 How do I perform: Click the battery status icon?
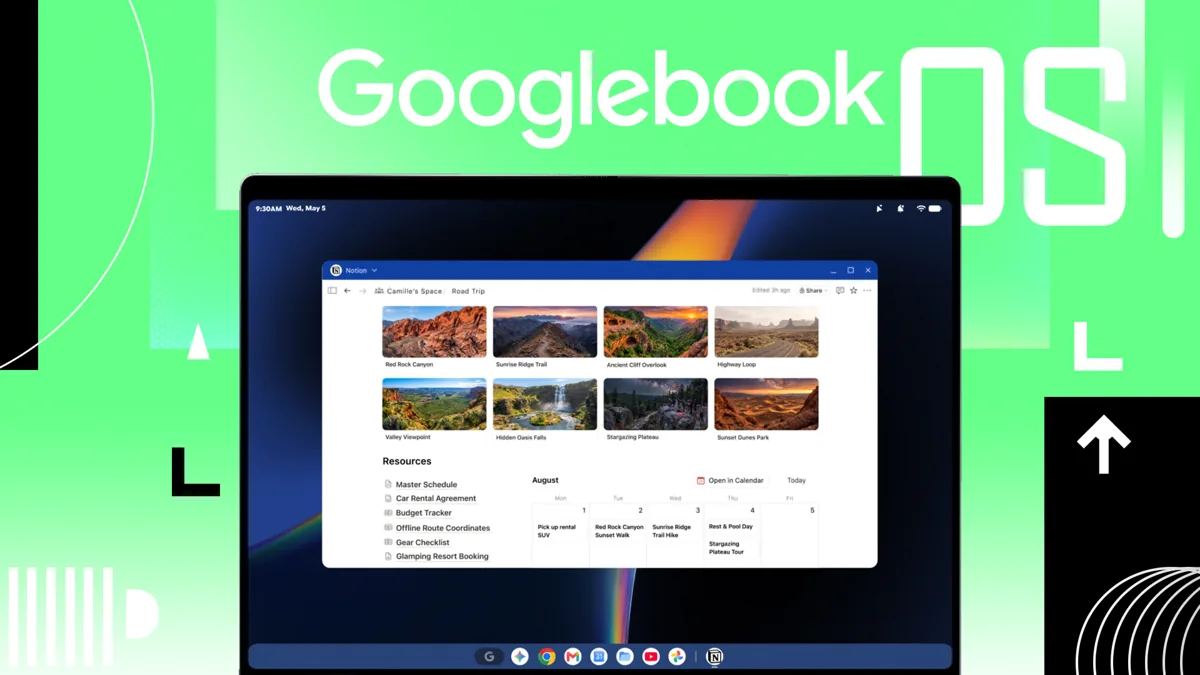tap(935, 209)
